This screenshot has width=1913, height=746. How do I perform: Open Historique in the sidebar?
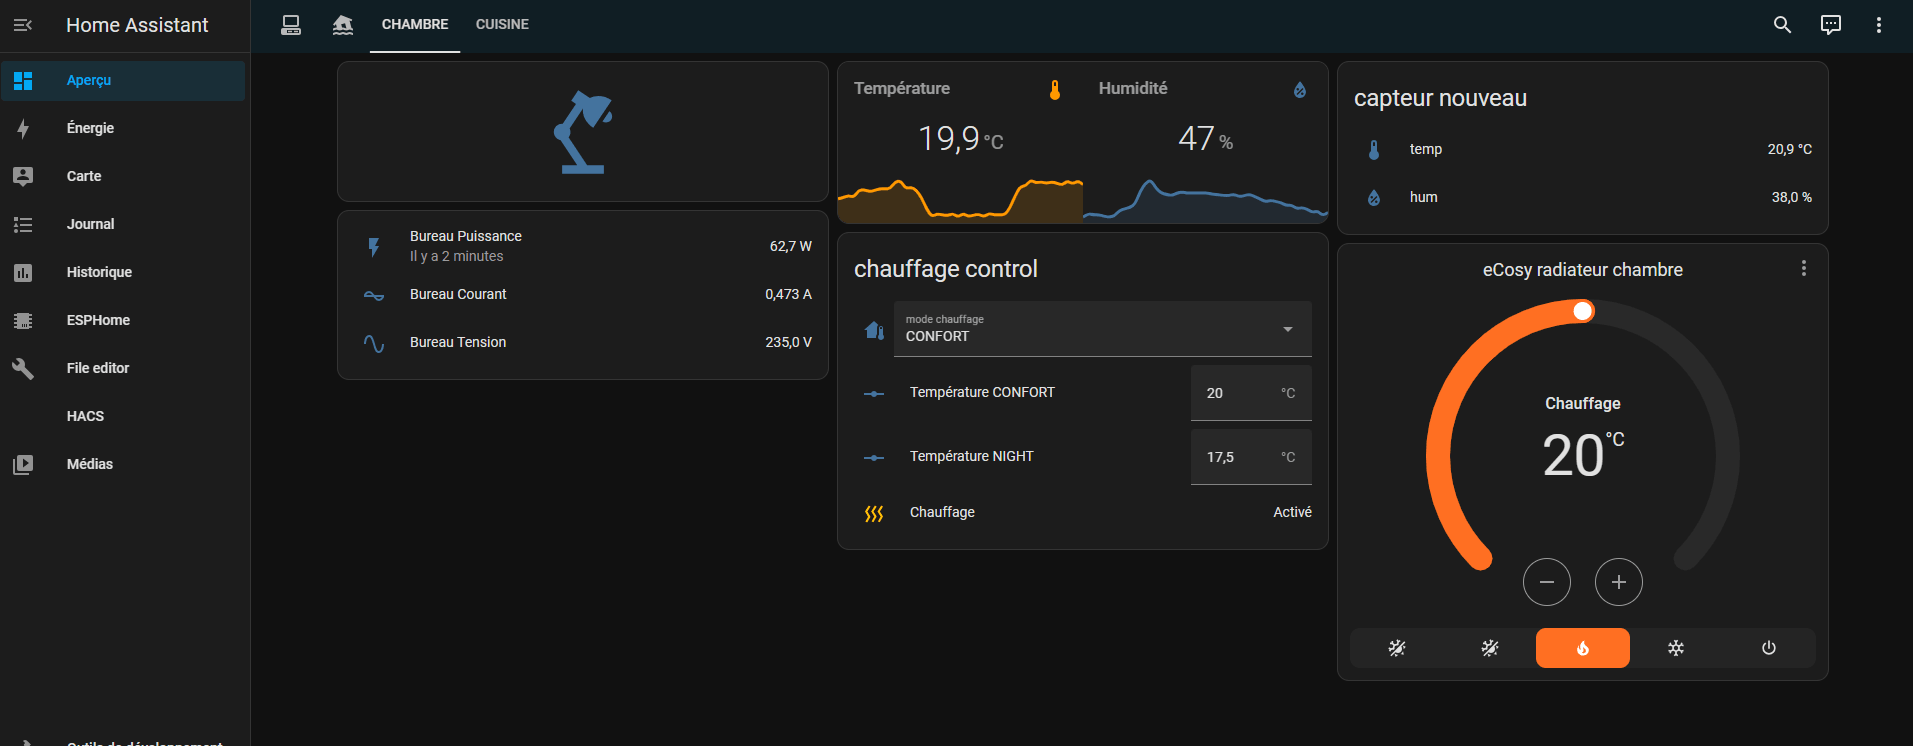[99, 272]
